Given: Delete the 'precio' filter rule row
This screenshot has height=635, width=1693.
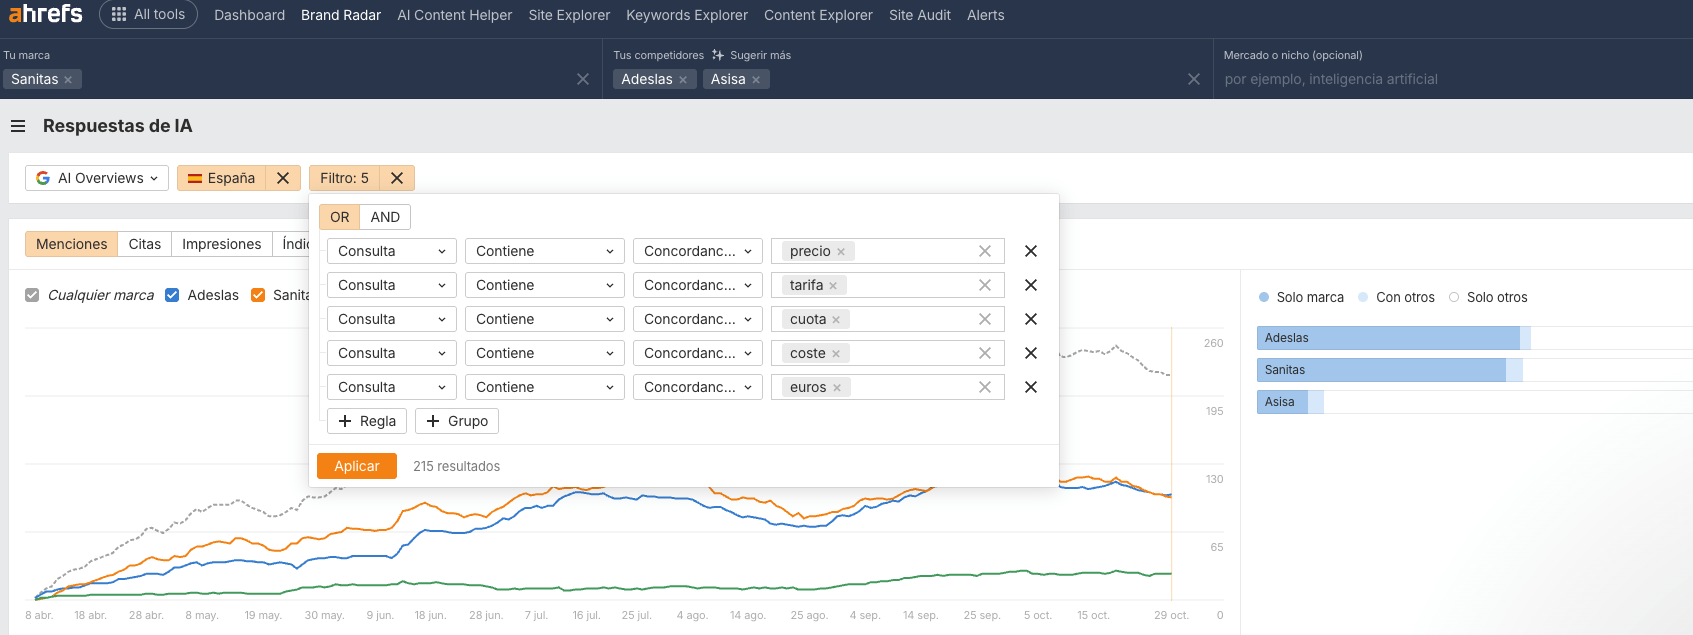Looking at the screenshot, I should (x=1031, y=251).
